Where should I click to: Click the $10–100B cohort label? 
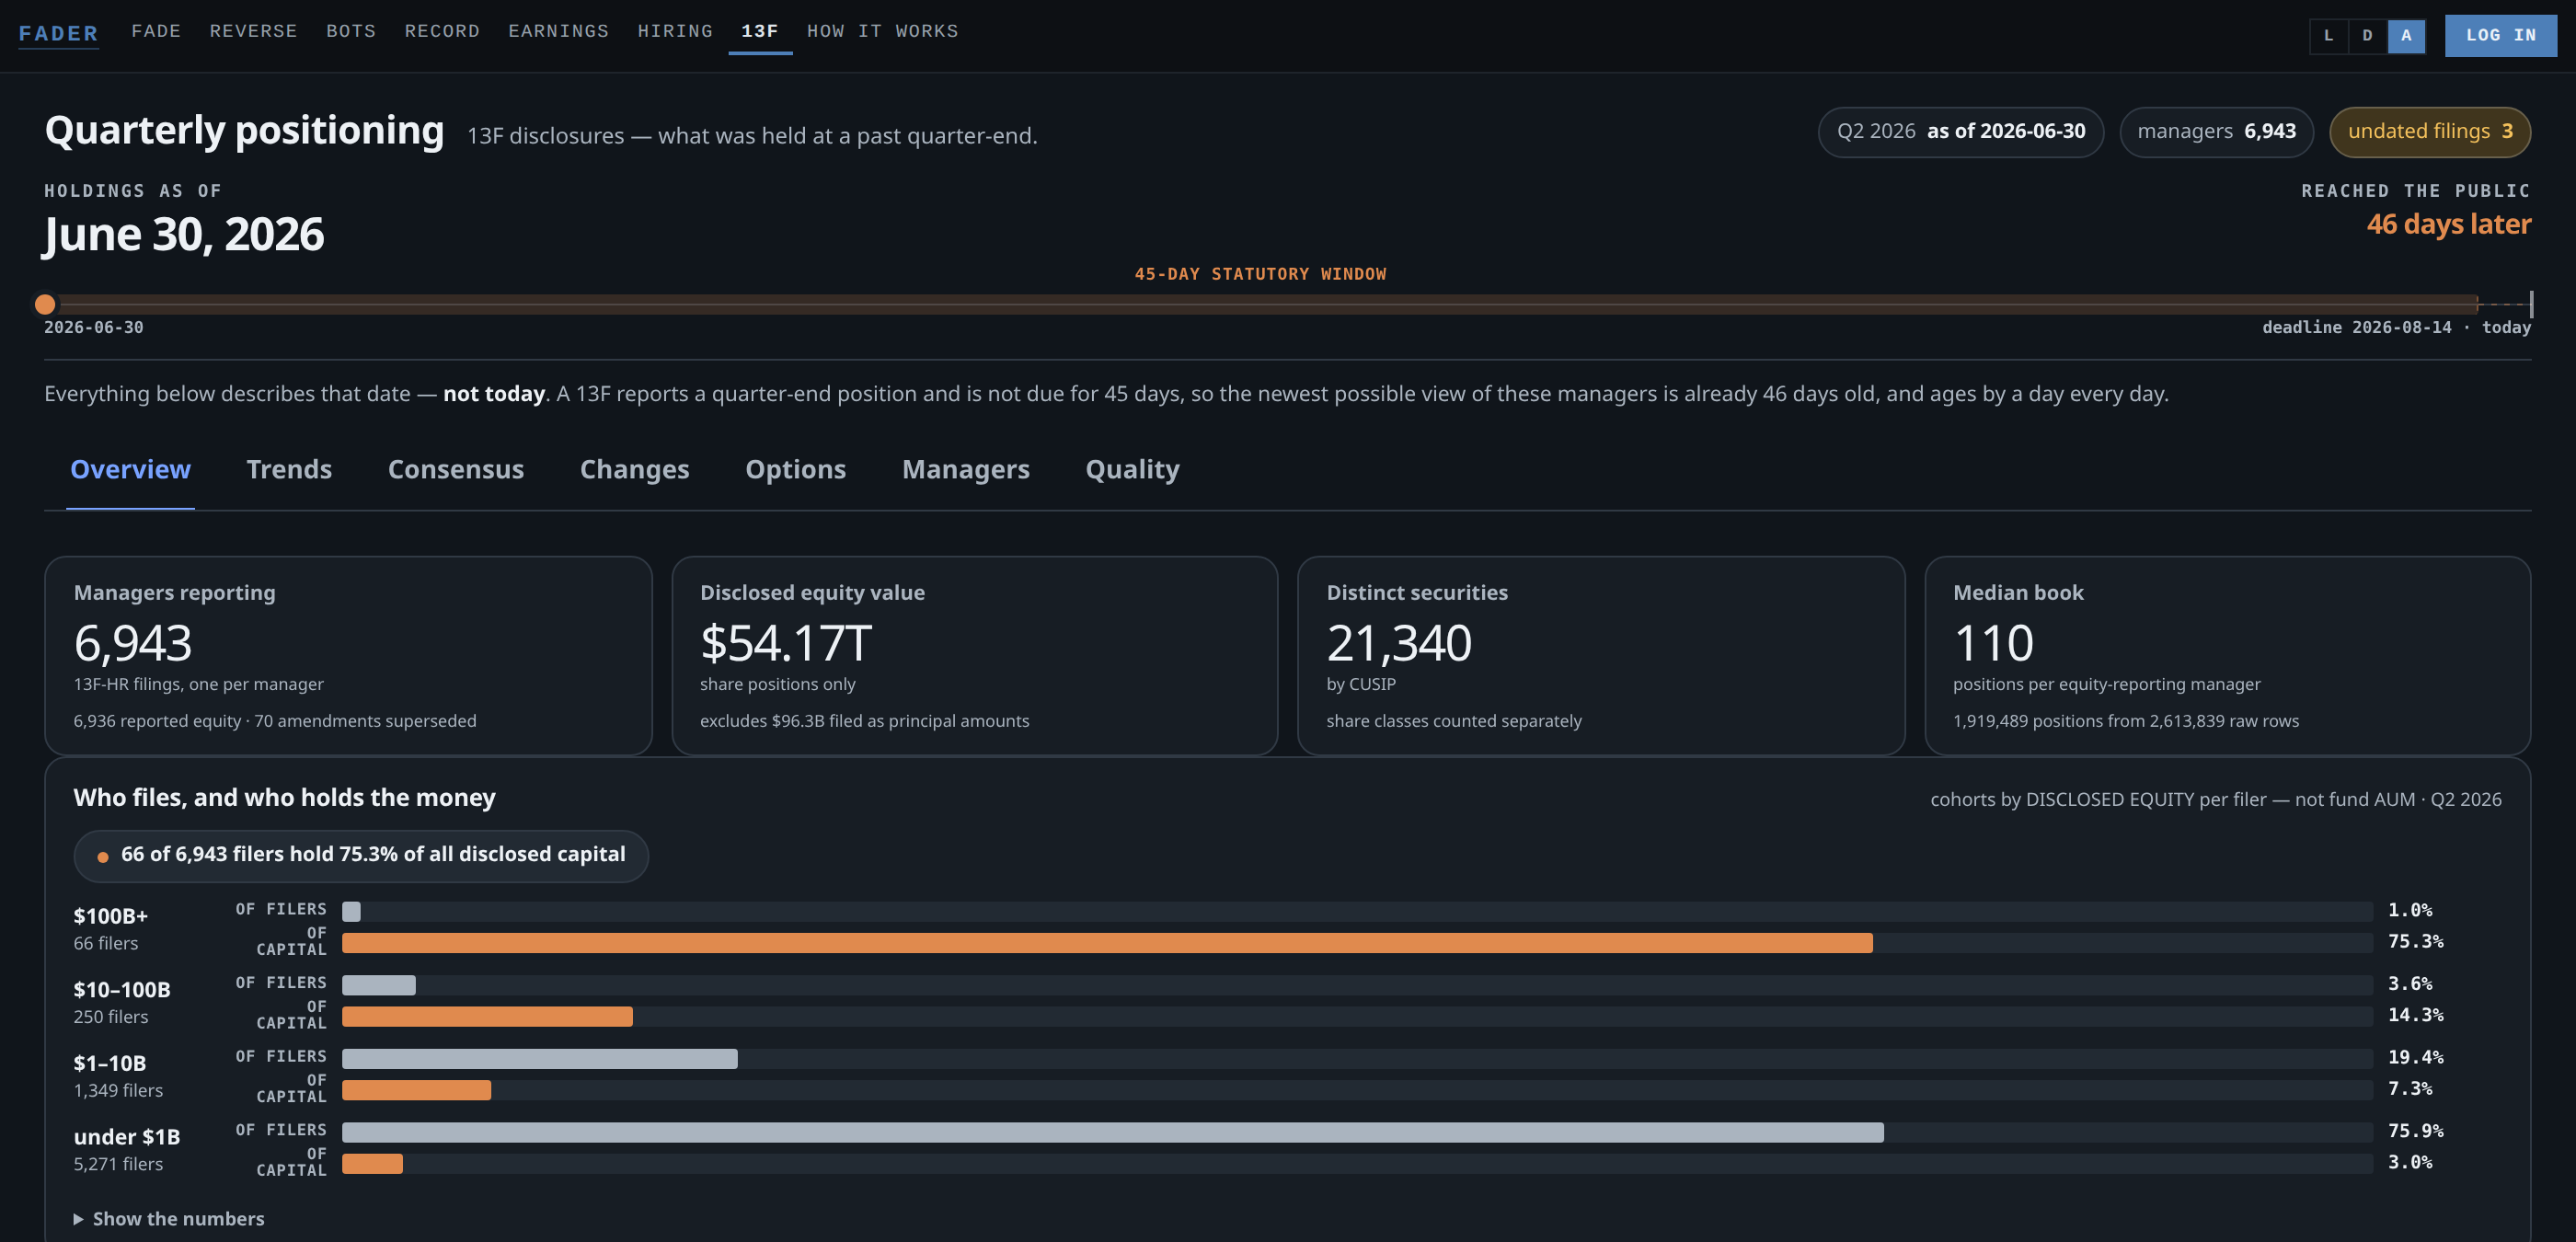122,990
